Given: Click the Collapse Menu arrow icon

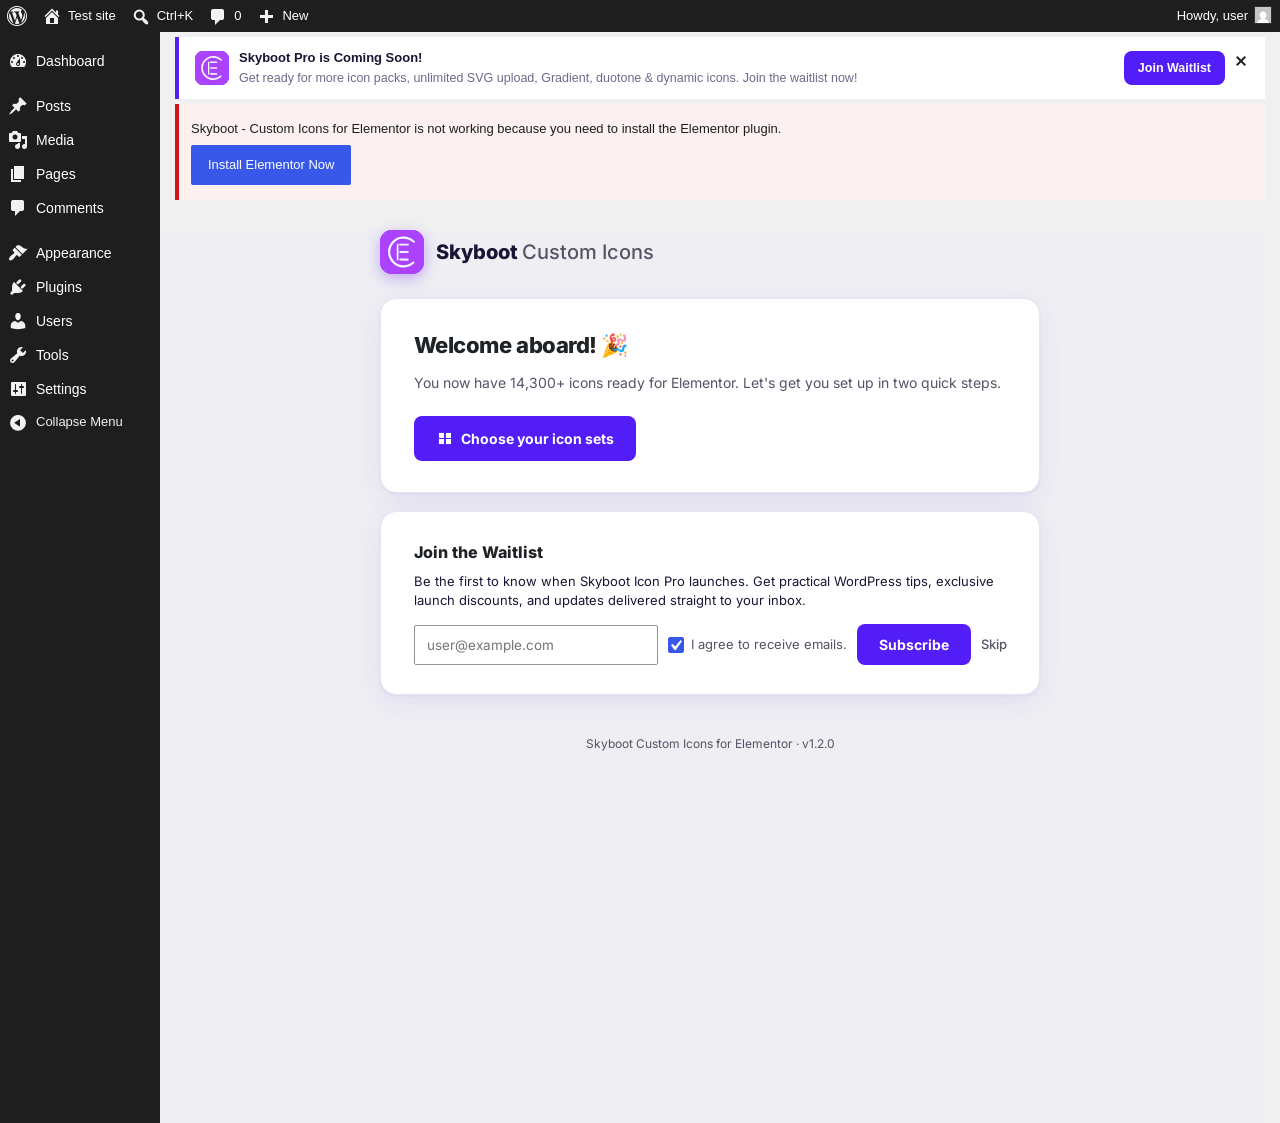Looking at the screenshot, I should click(18, 423).
